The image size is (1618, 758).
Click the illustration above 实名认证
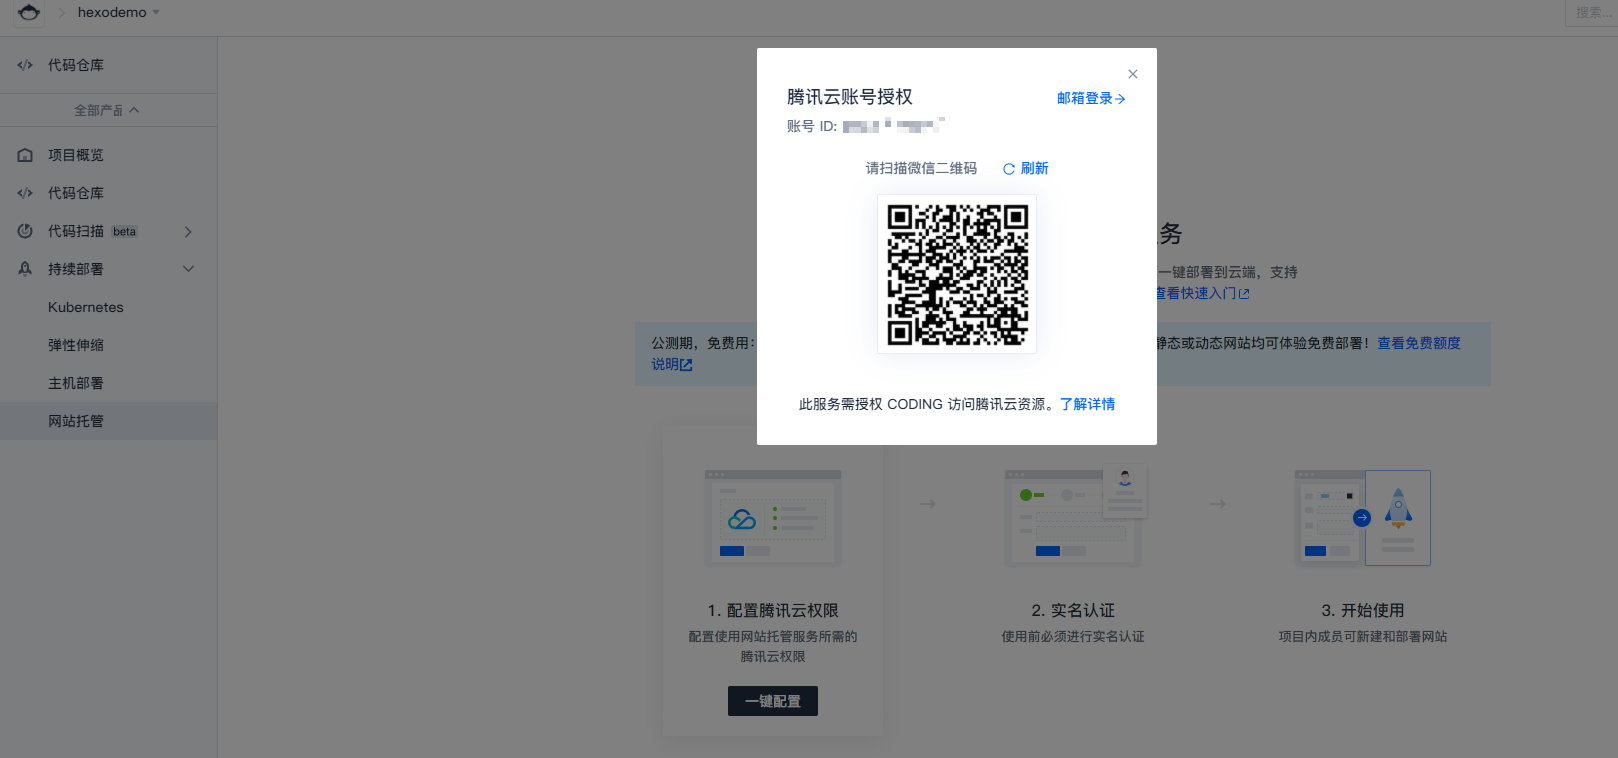pyautogui.click(x=1075, y=516)
